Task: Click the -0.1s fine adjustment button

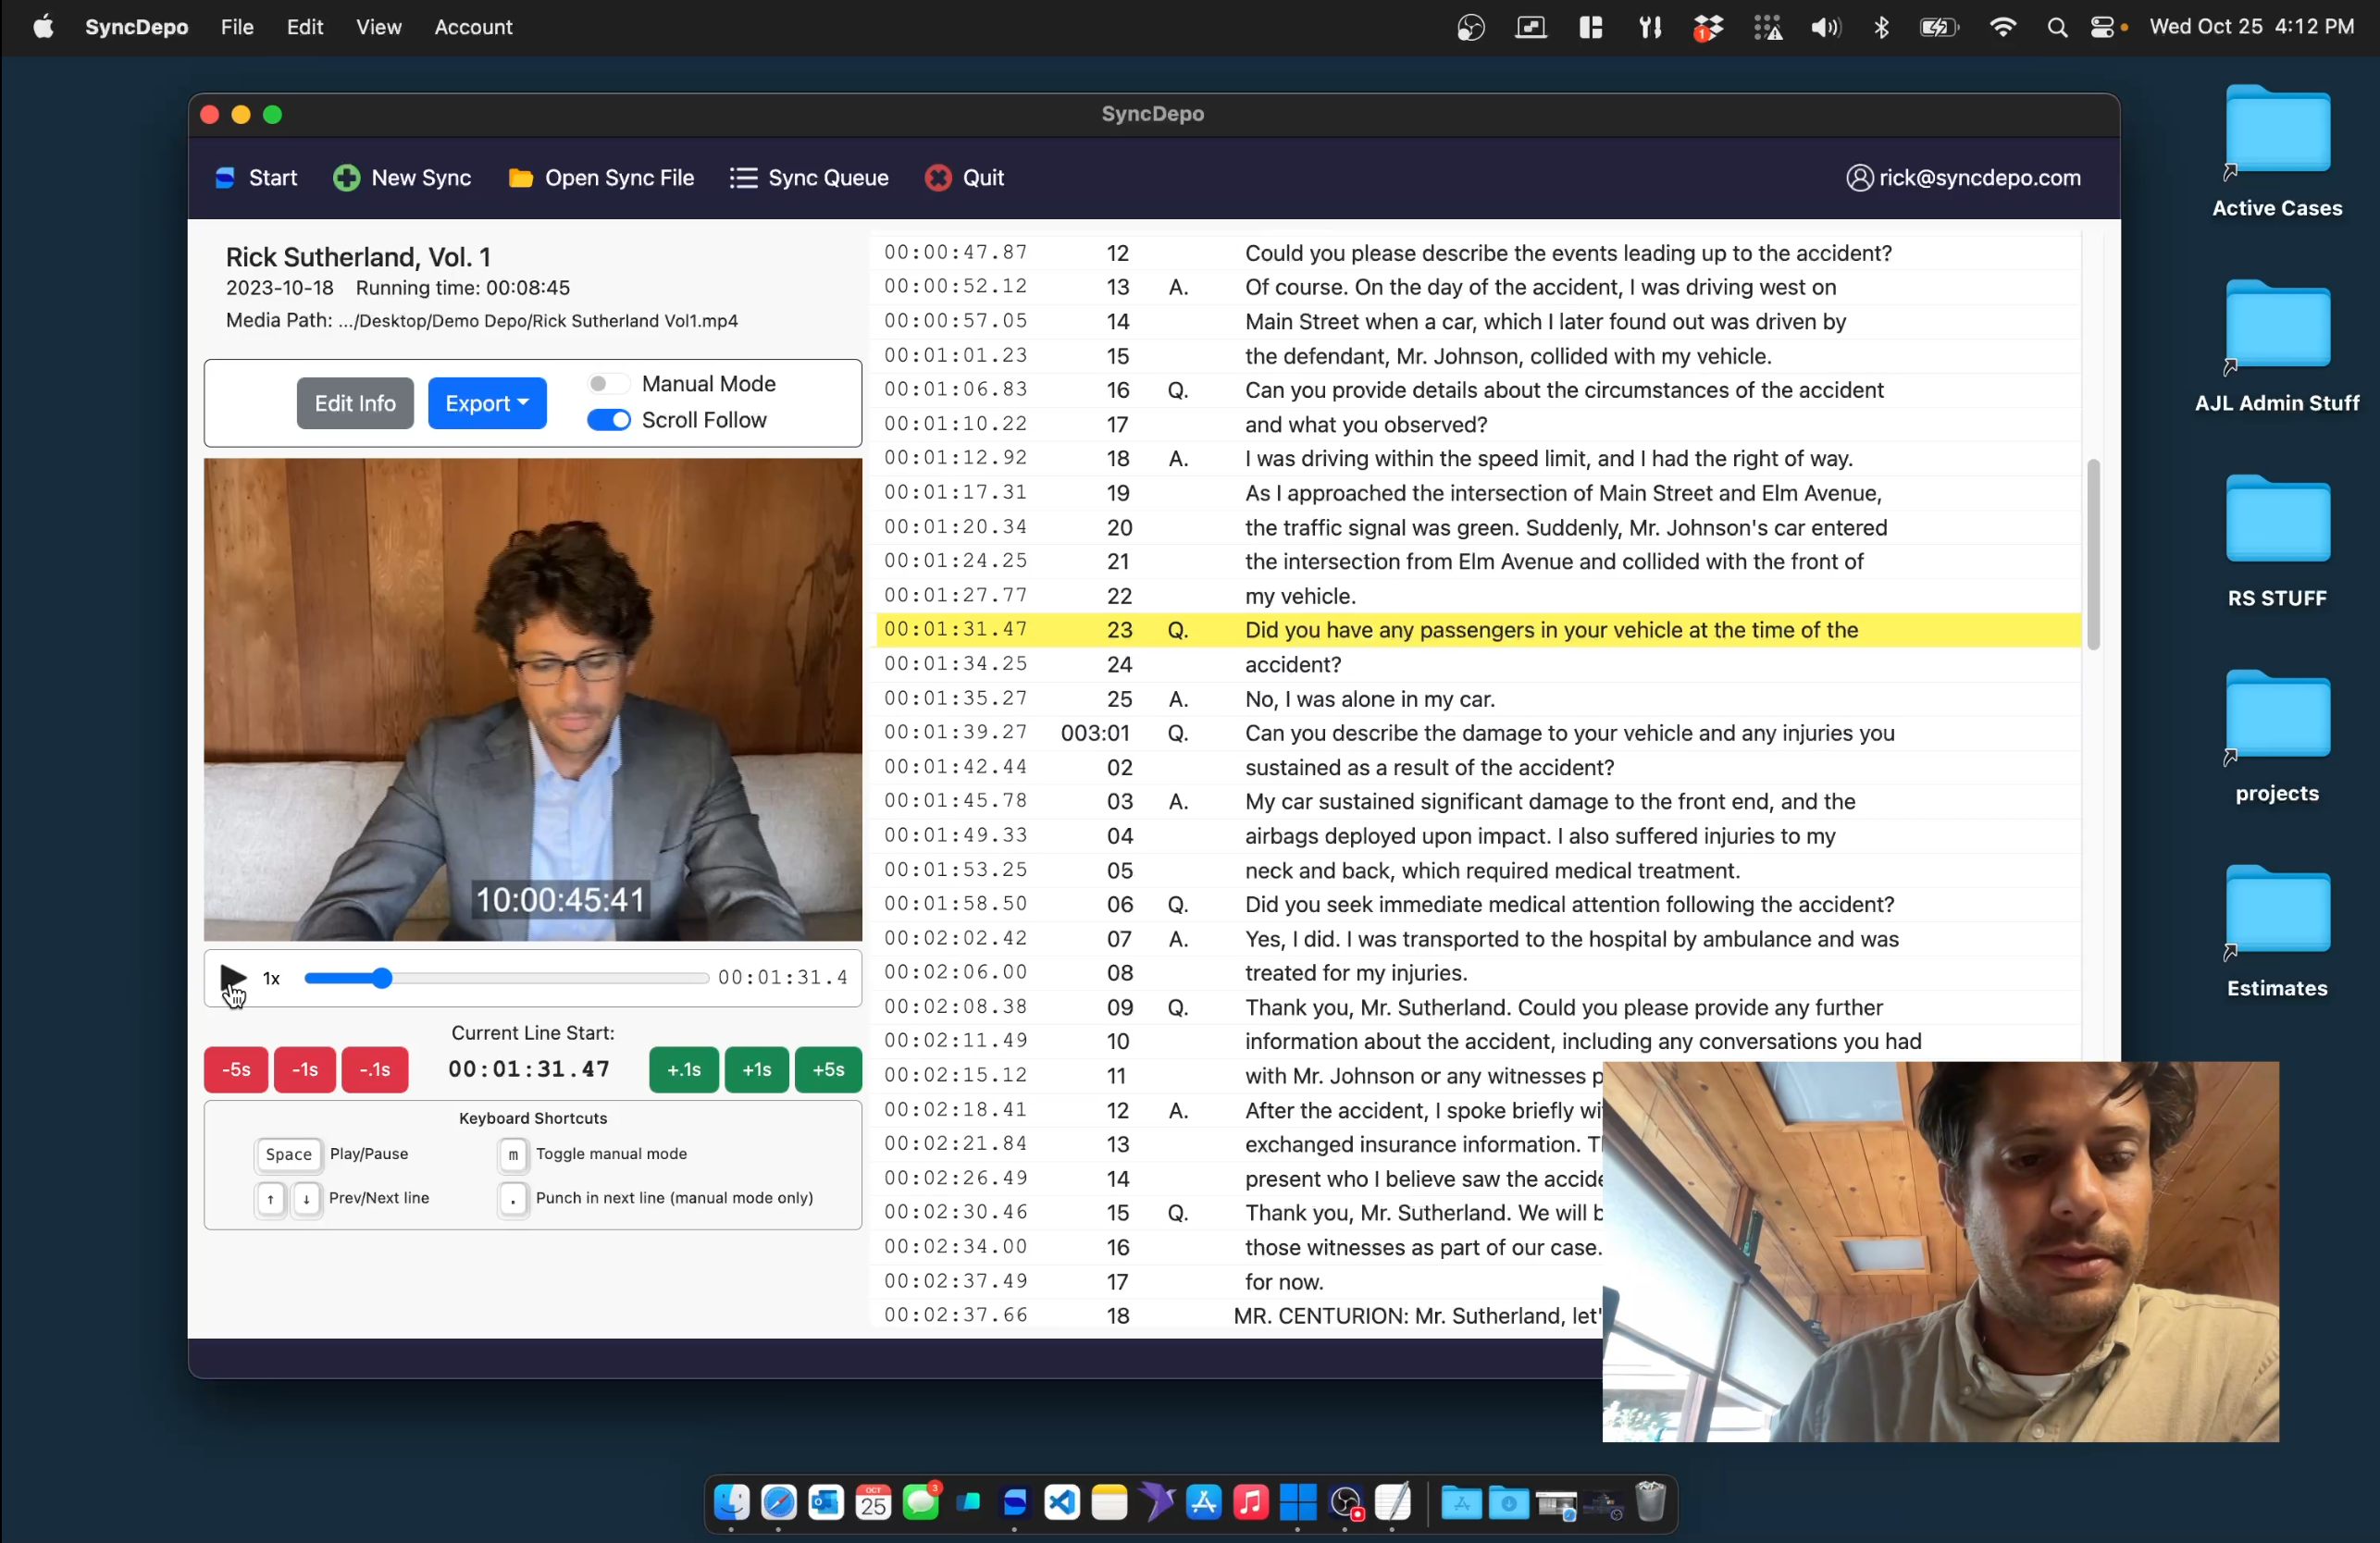Action: point(375,1069)
